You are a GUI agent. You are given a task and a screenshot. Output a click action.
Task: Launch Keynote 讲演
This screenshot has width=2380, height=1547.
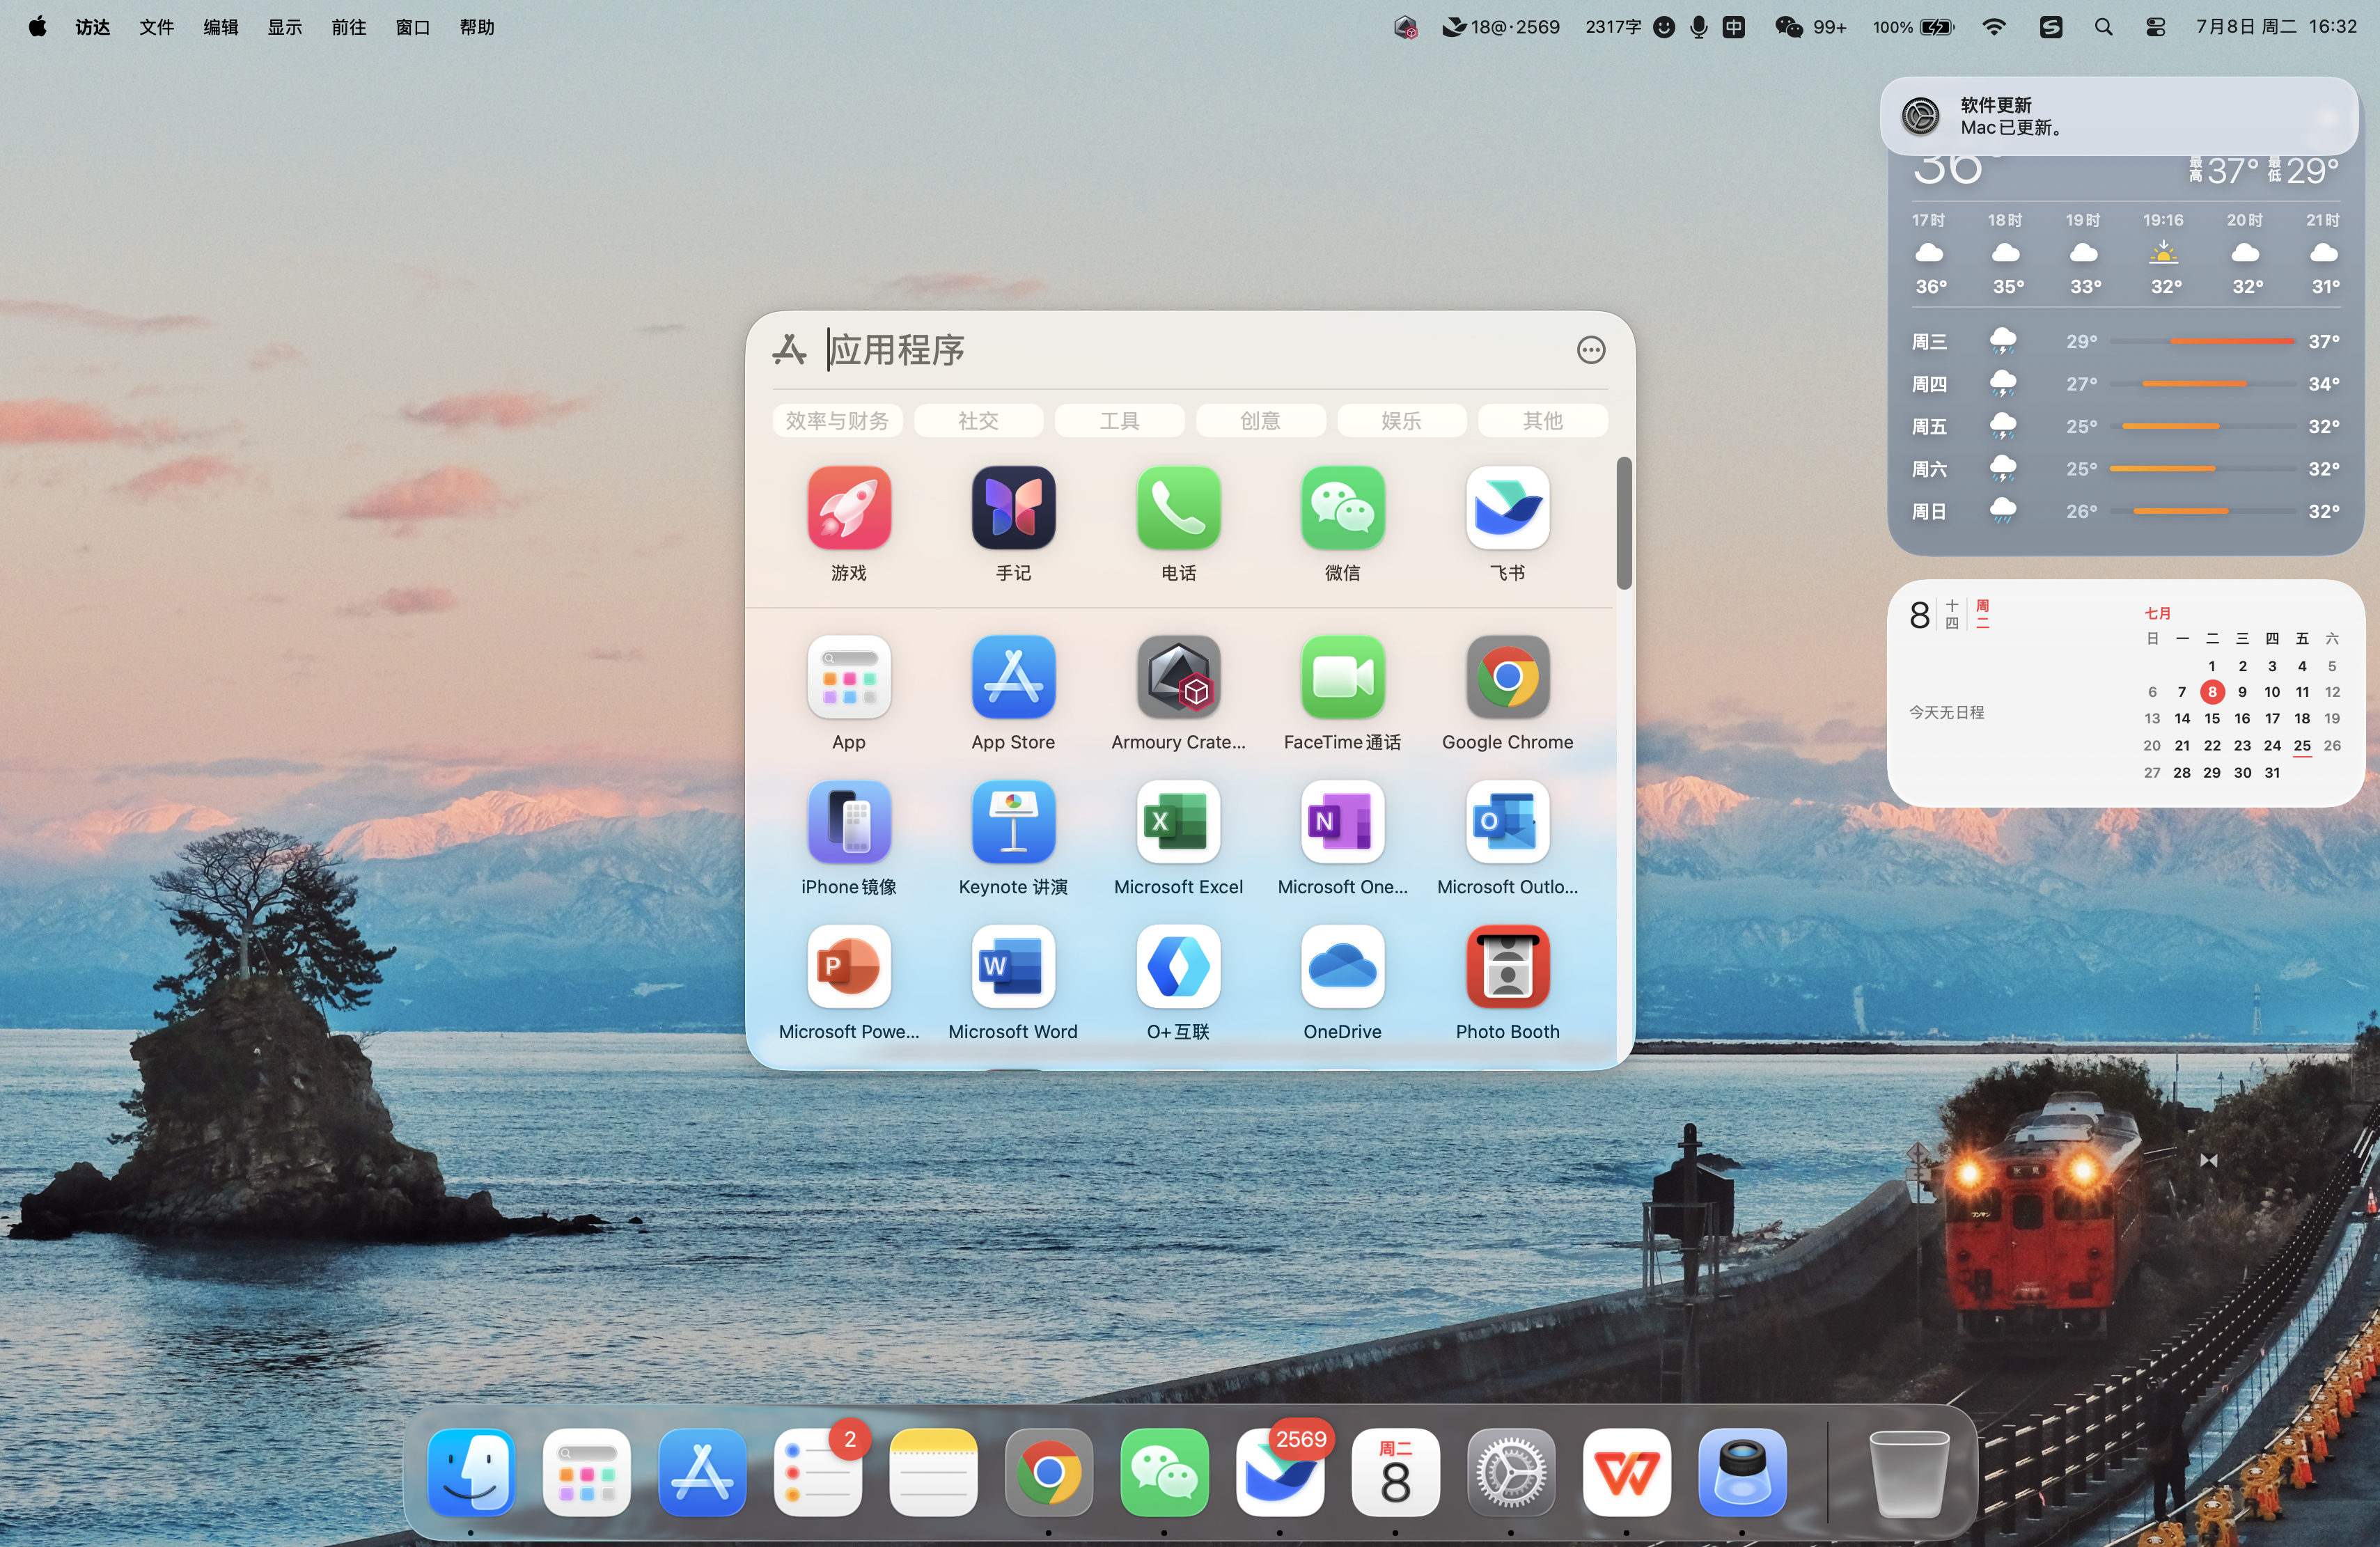tap(1013, 822)
